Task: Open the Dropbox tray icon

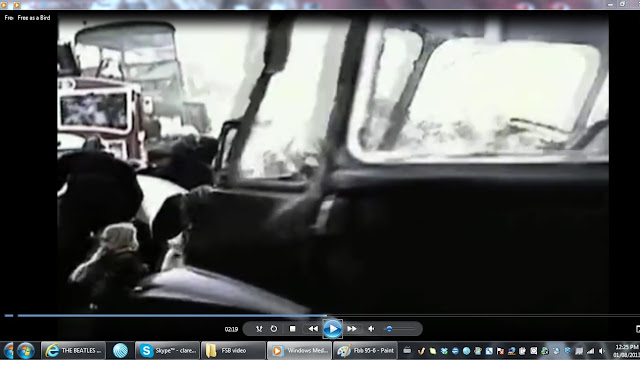Action: click(x=444, y=351)
